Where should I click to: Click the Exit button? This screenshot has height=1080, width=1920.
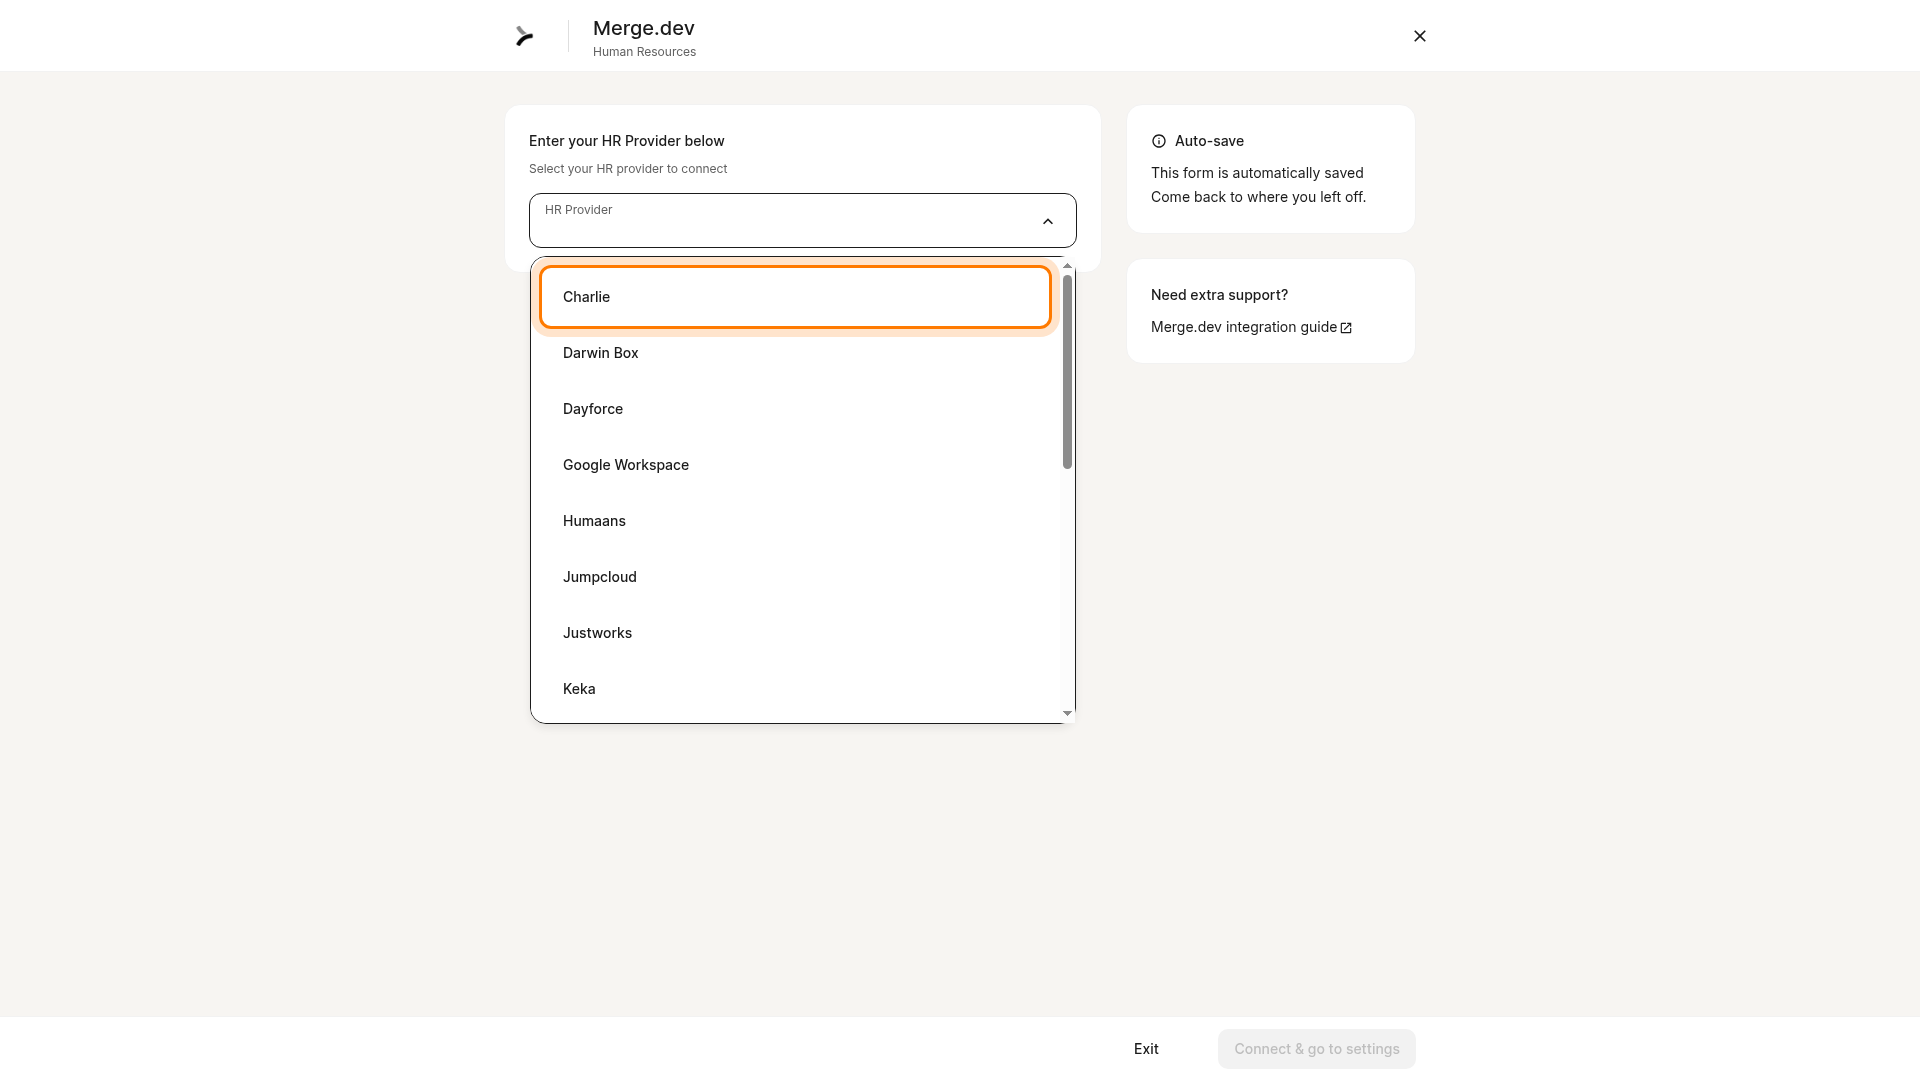point(1146,1049)
